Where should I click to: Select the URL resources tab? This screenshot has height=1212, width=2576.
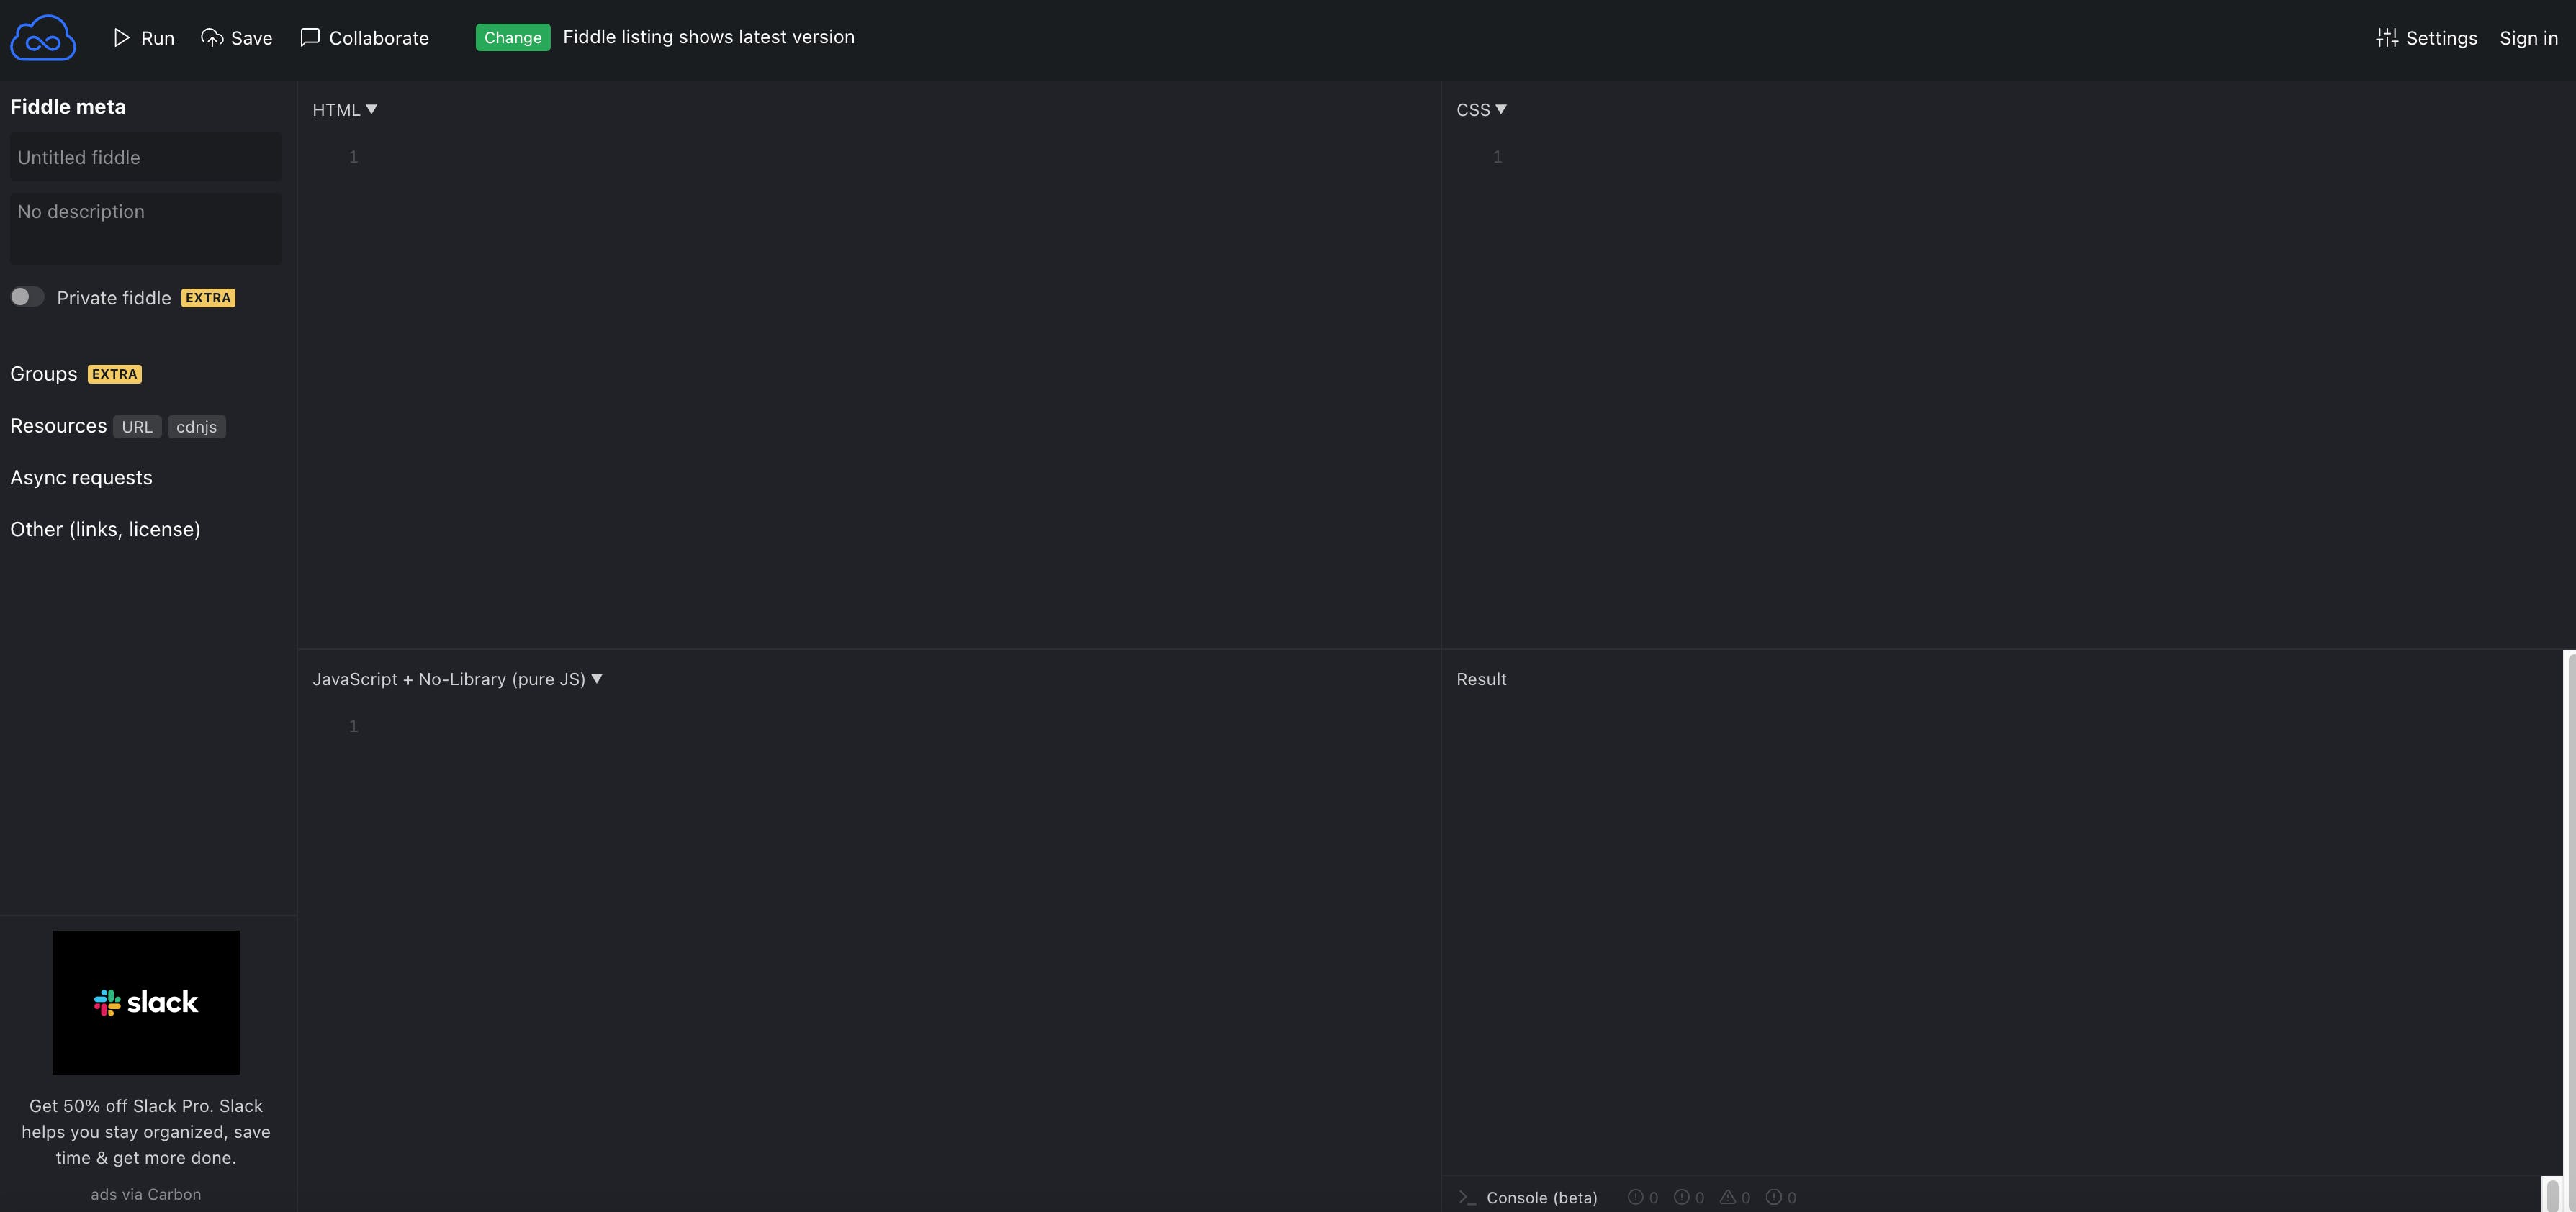[x=137, y=427]
